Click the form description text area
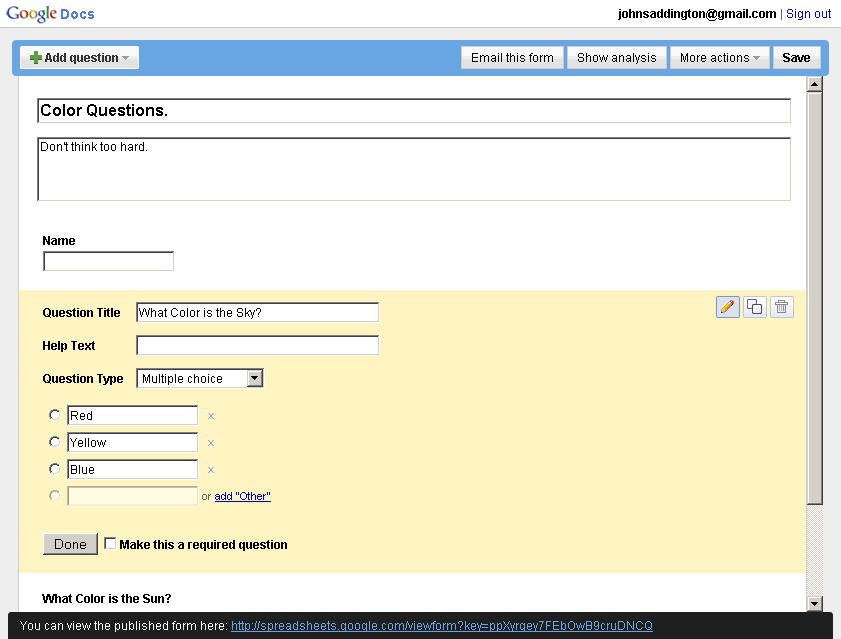This screenshot has height=639, width=841. point(414,169)
